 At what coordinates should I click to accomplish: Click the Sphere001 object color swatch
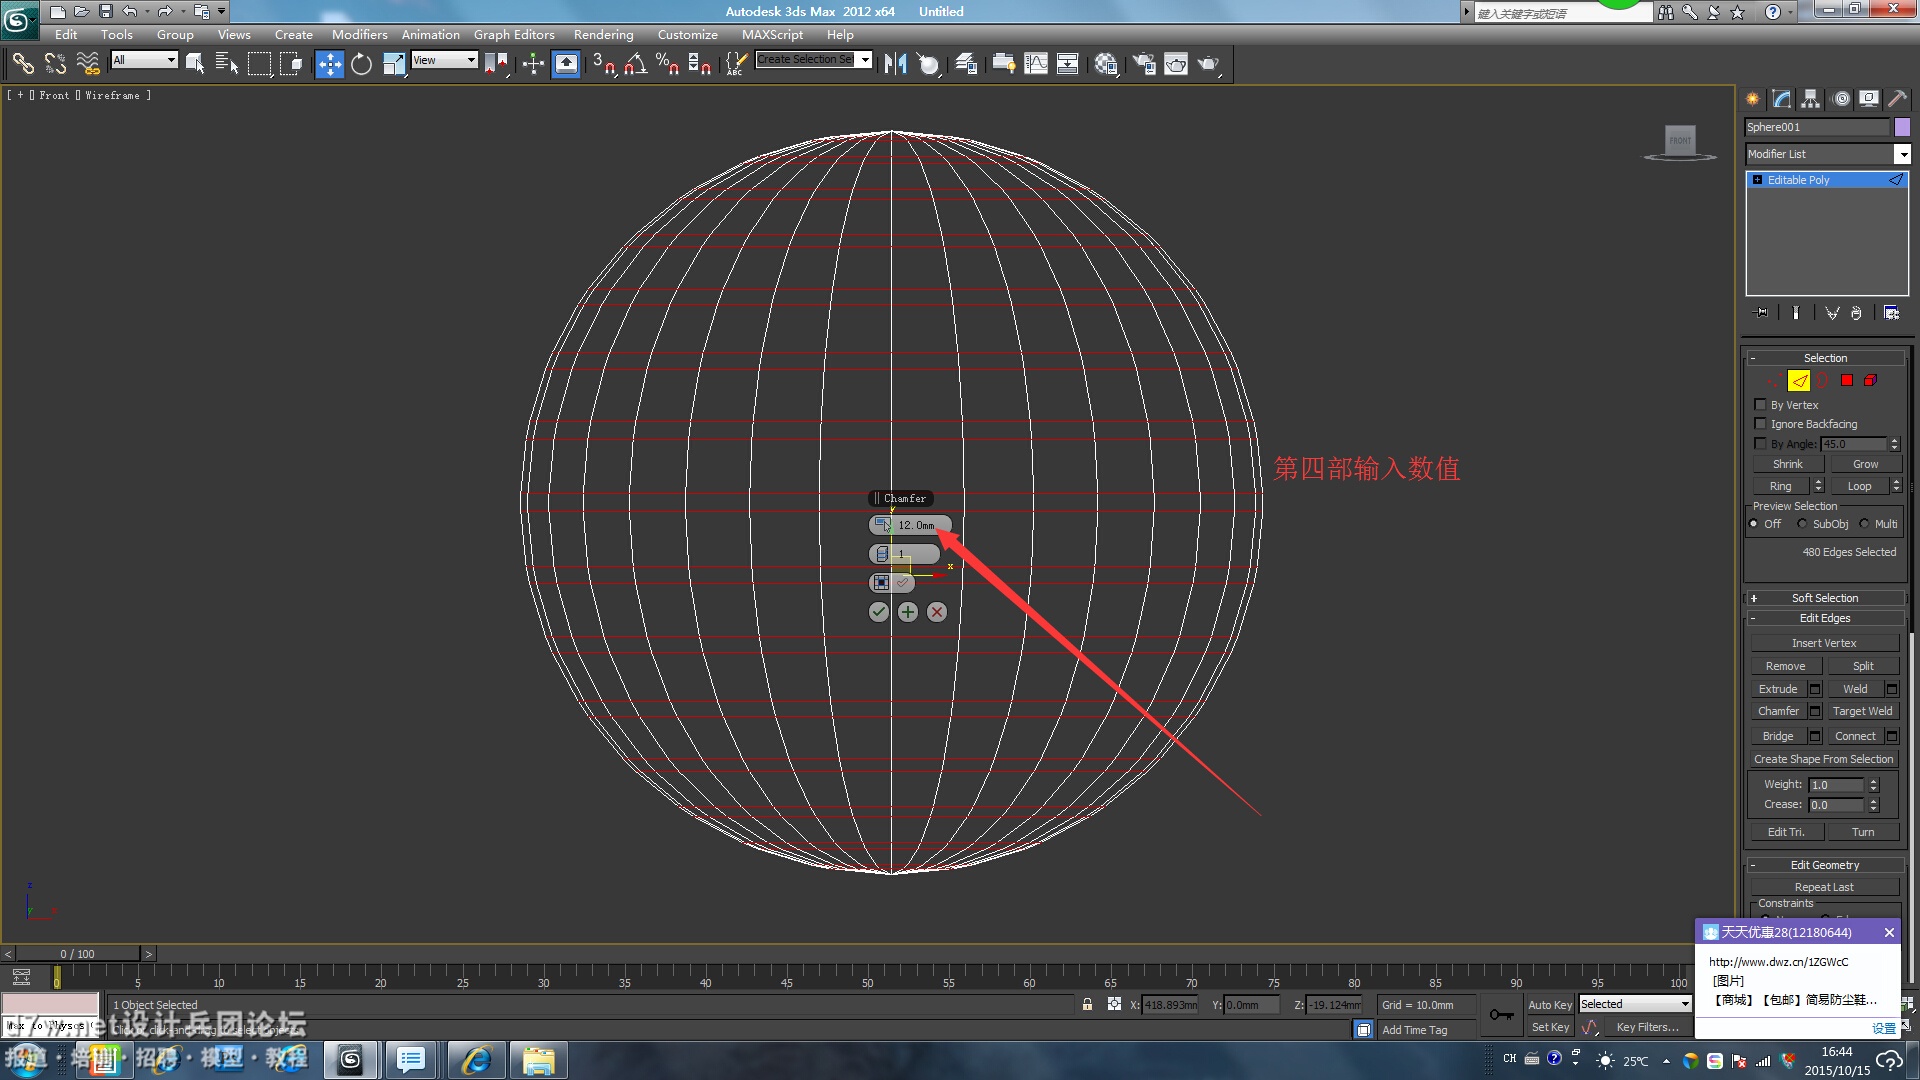tap(1902, 127)
